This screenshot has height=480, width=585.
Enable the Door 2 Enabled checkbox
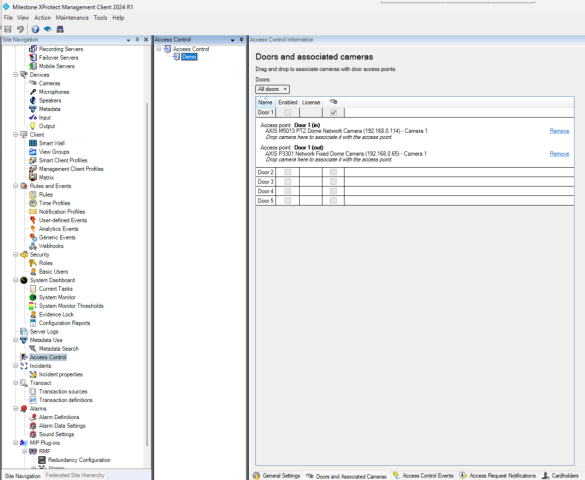(x=288, y=172)
